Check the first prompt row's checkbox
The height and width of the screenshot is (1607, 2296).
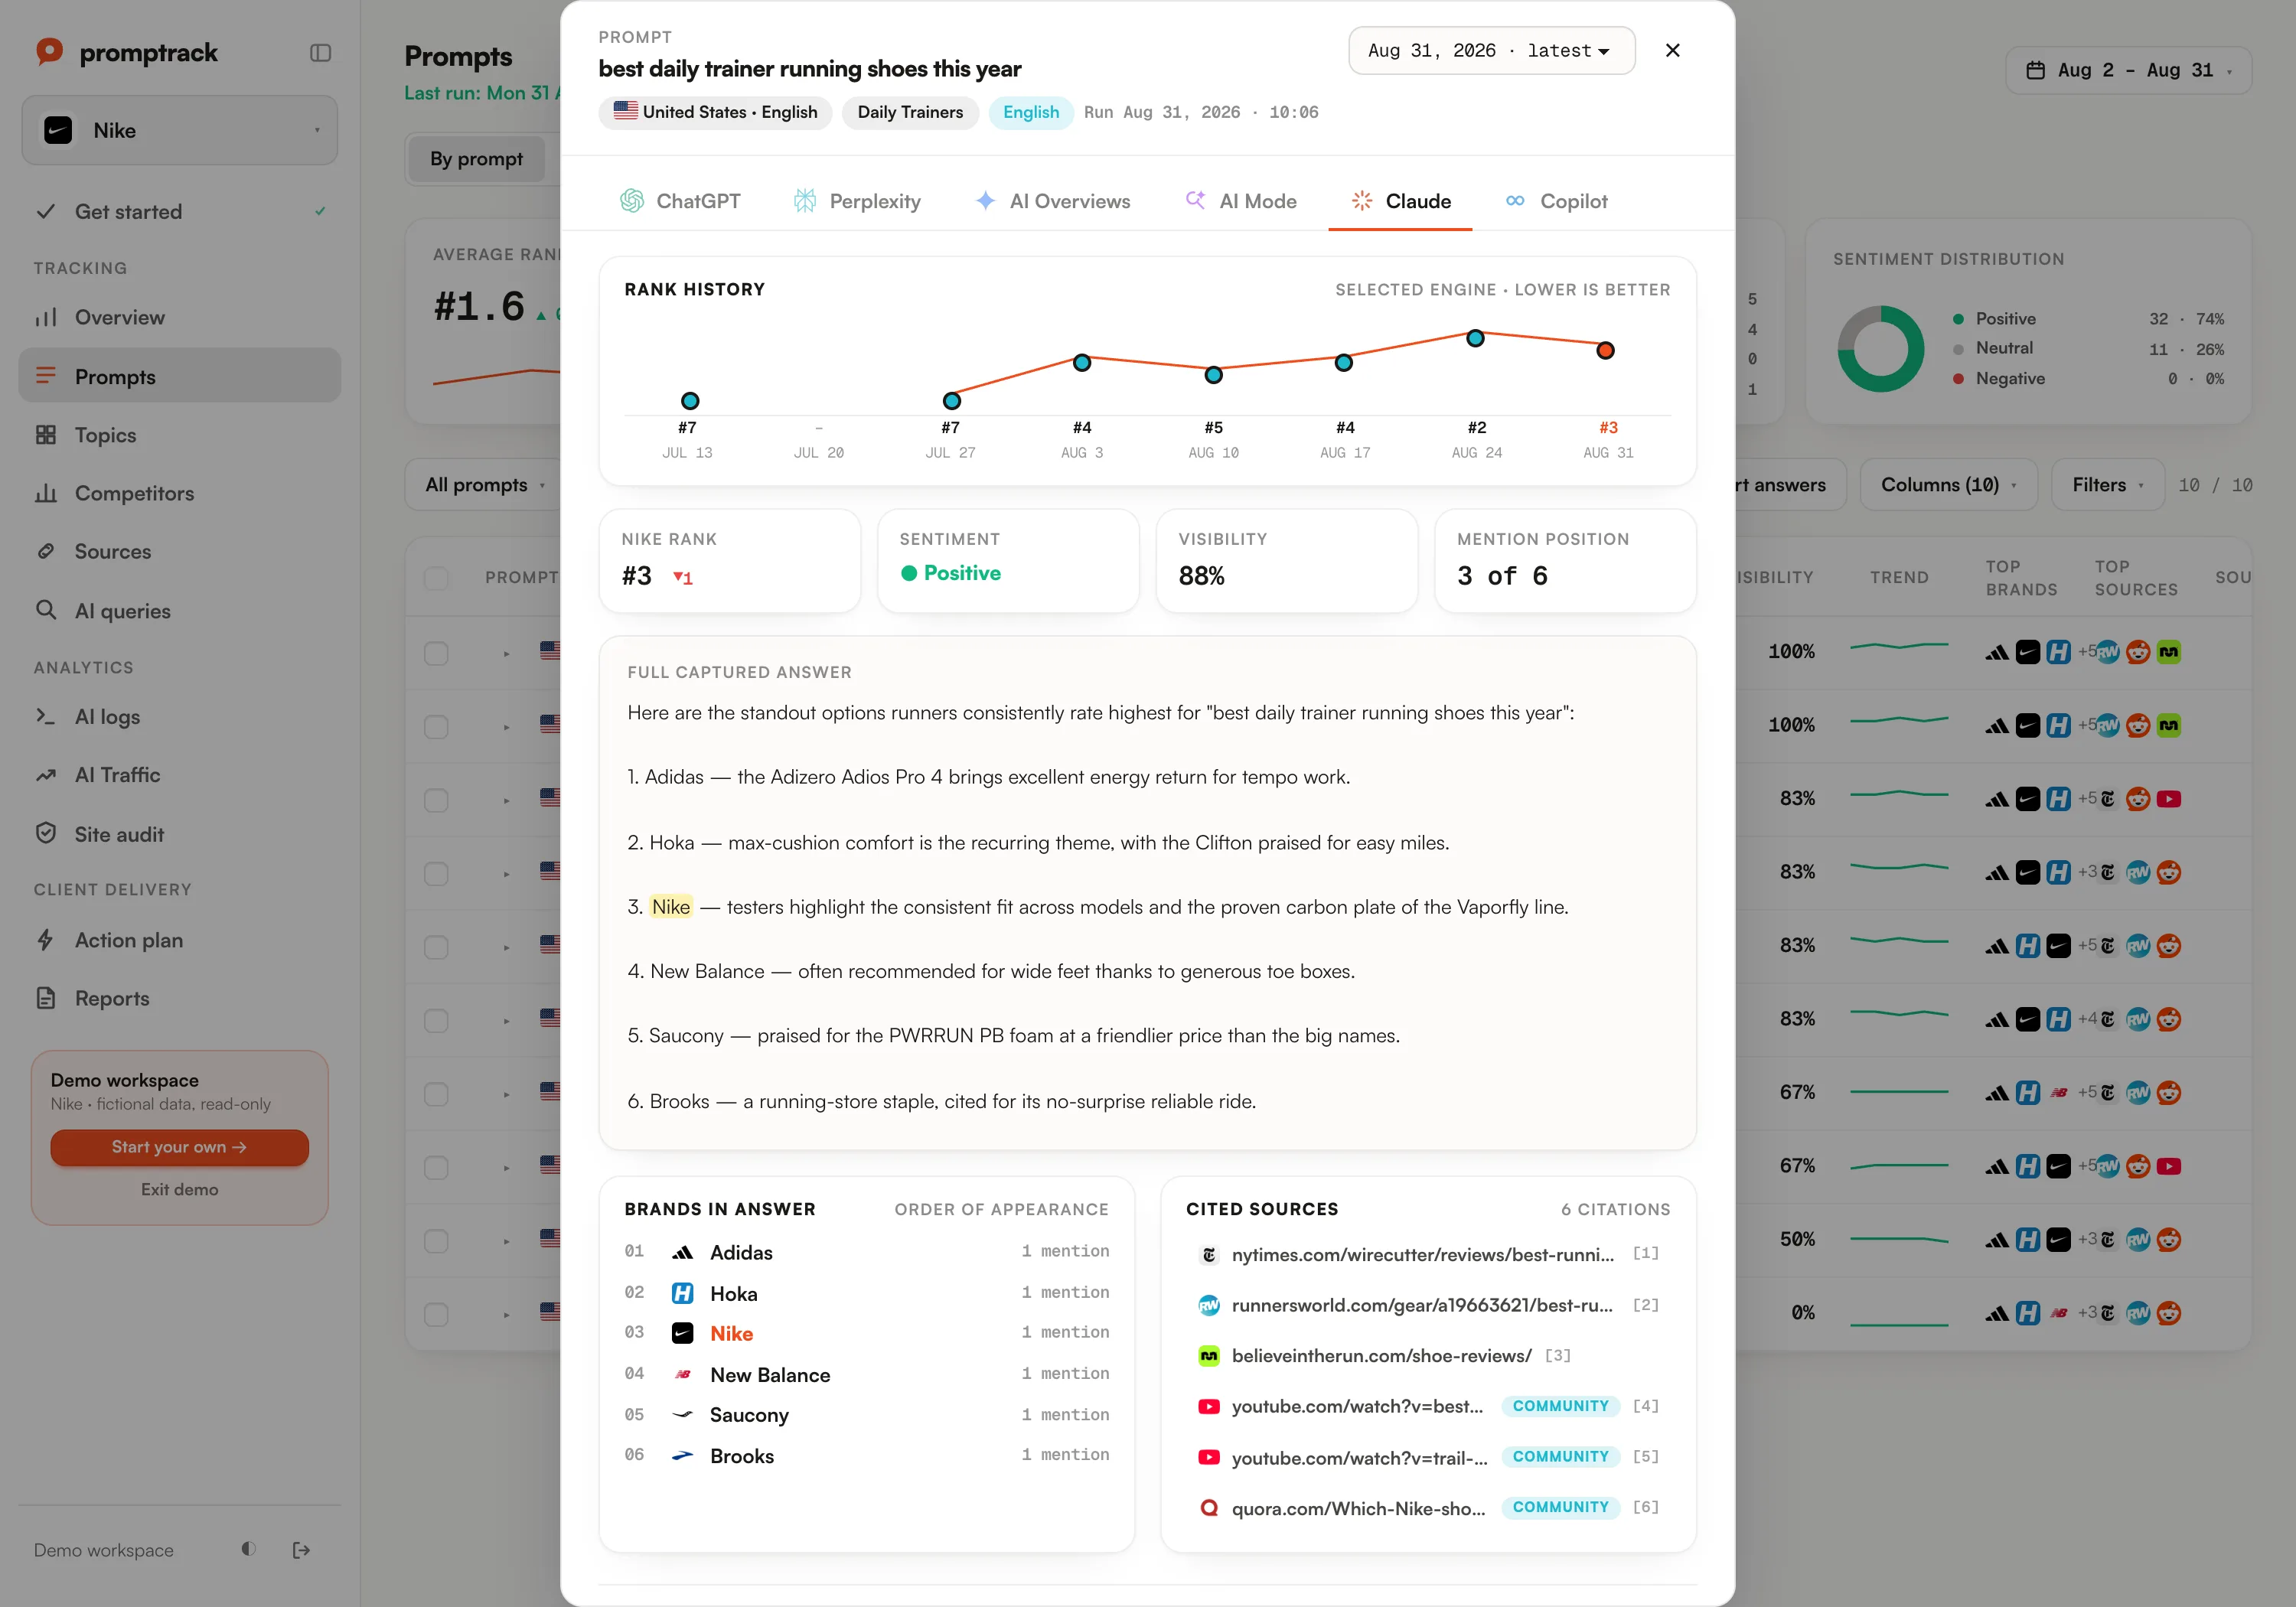point(436,653)
